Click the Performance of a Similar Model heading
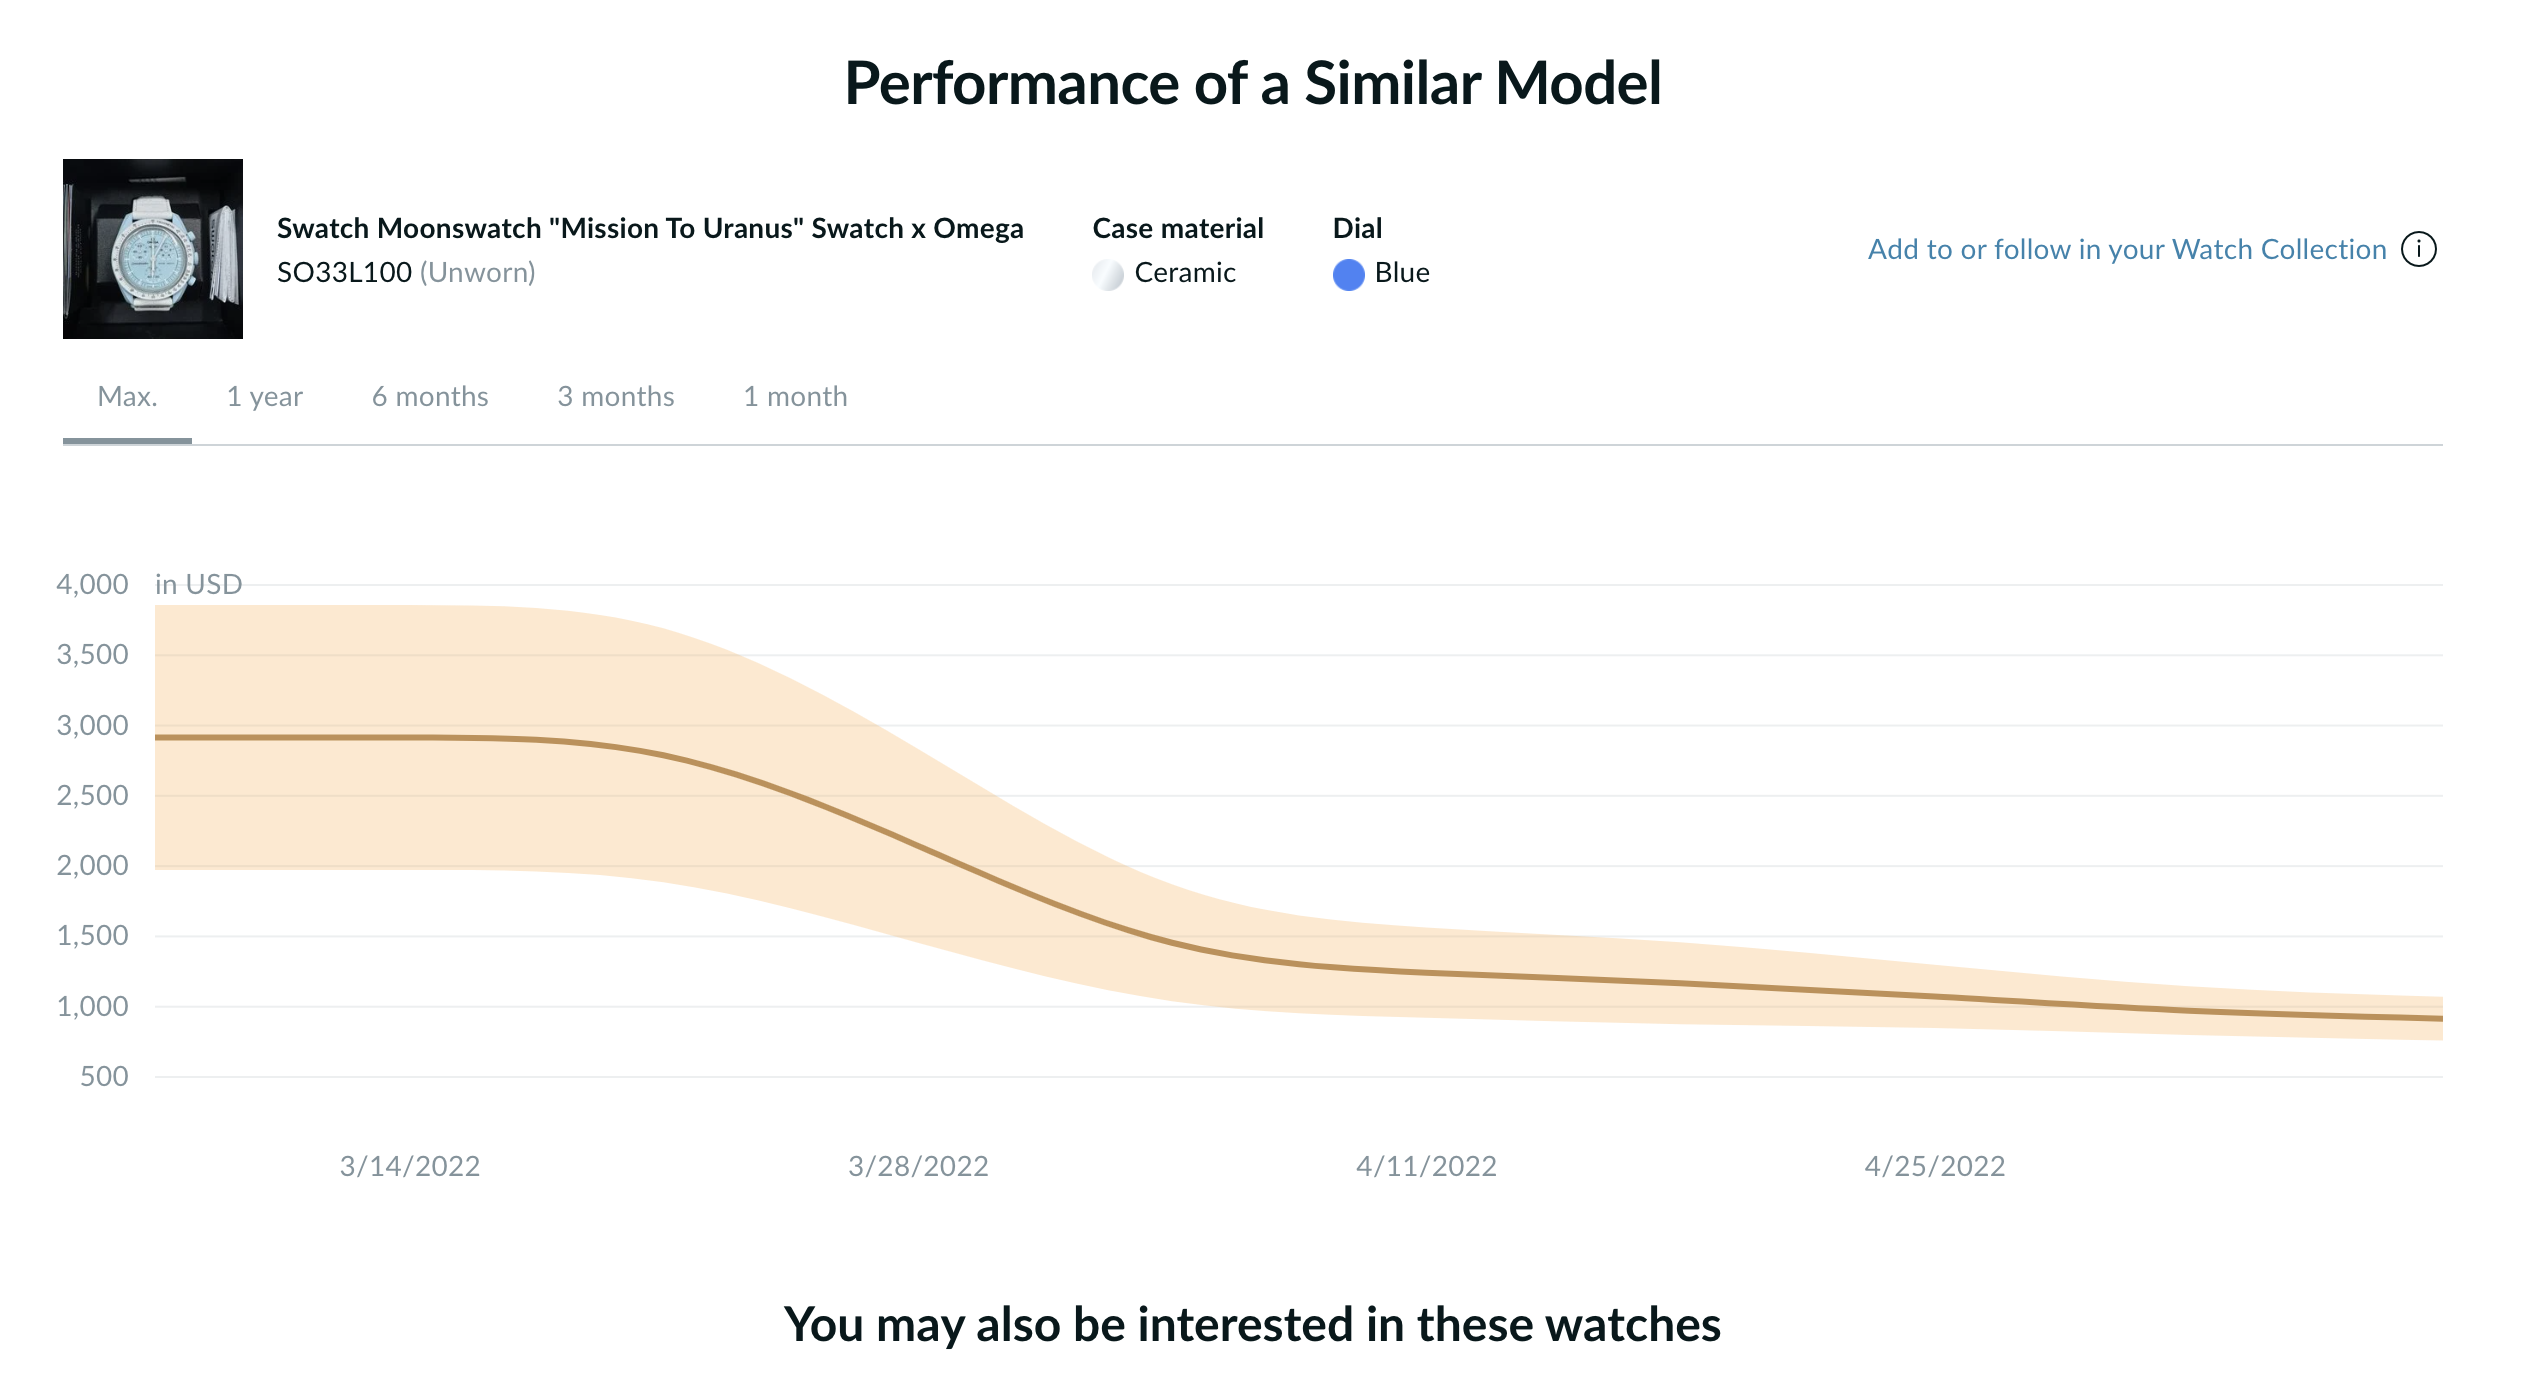2522x1382 pixels. [x=1253, y=82]
